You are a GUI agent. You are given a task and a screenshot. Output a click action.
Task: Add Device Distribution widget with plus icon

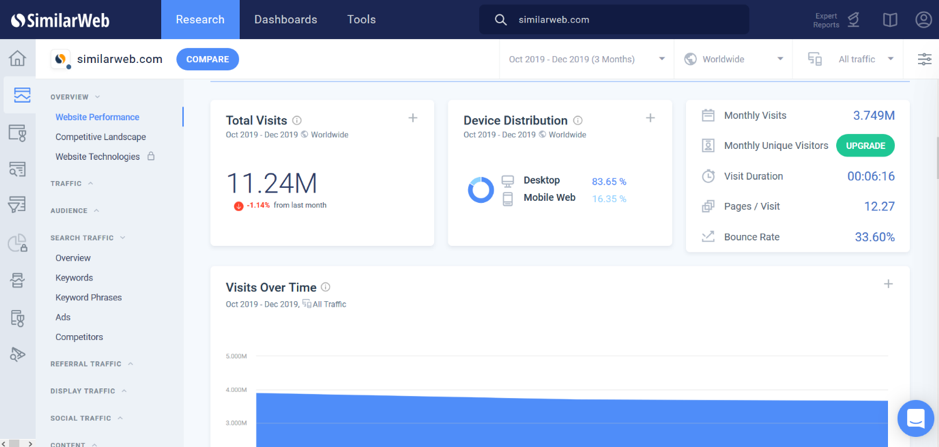(650, 118)
